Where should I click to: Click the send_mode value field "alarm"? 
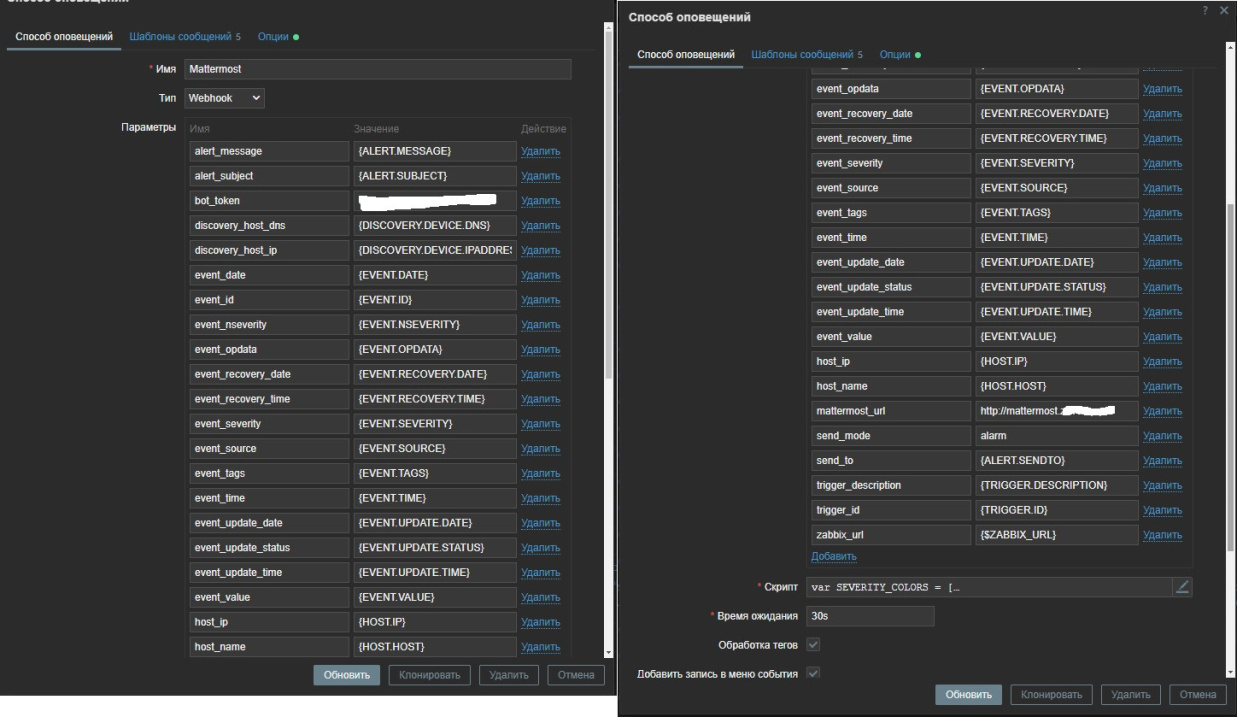pyautogui.click(x=1056, y=436)
